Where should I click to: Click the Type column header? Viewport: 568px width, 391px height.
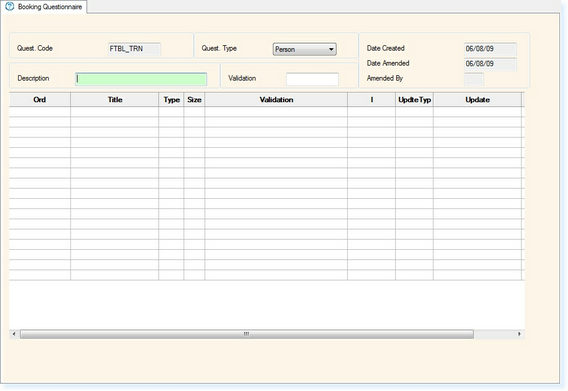pyautogui.click(x=171, y=100)
